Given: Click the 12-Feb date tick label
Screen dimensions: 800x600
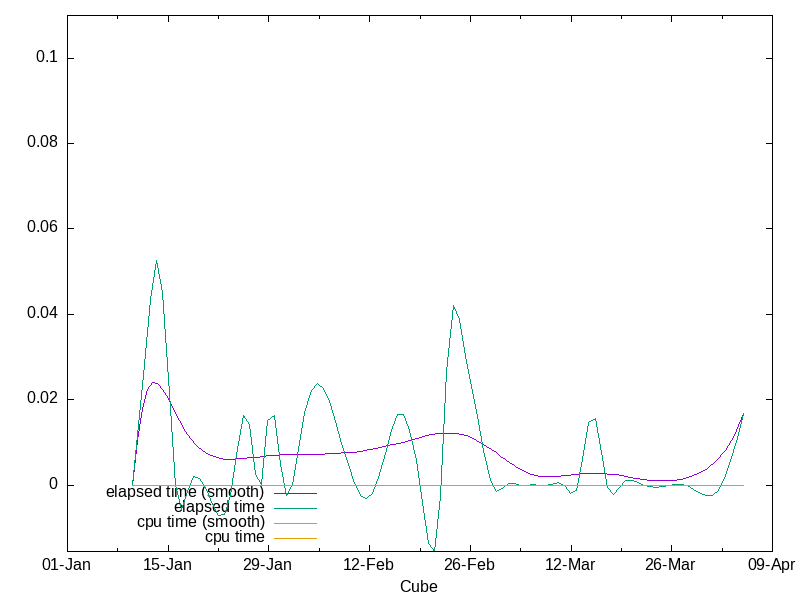Looking at the screenshot, I should tap(369, 565).
